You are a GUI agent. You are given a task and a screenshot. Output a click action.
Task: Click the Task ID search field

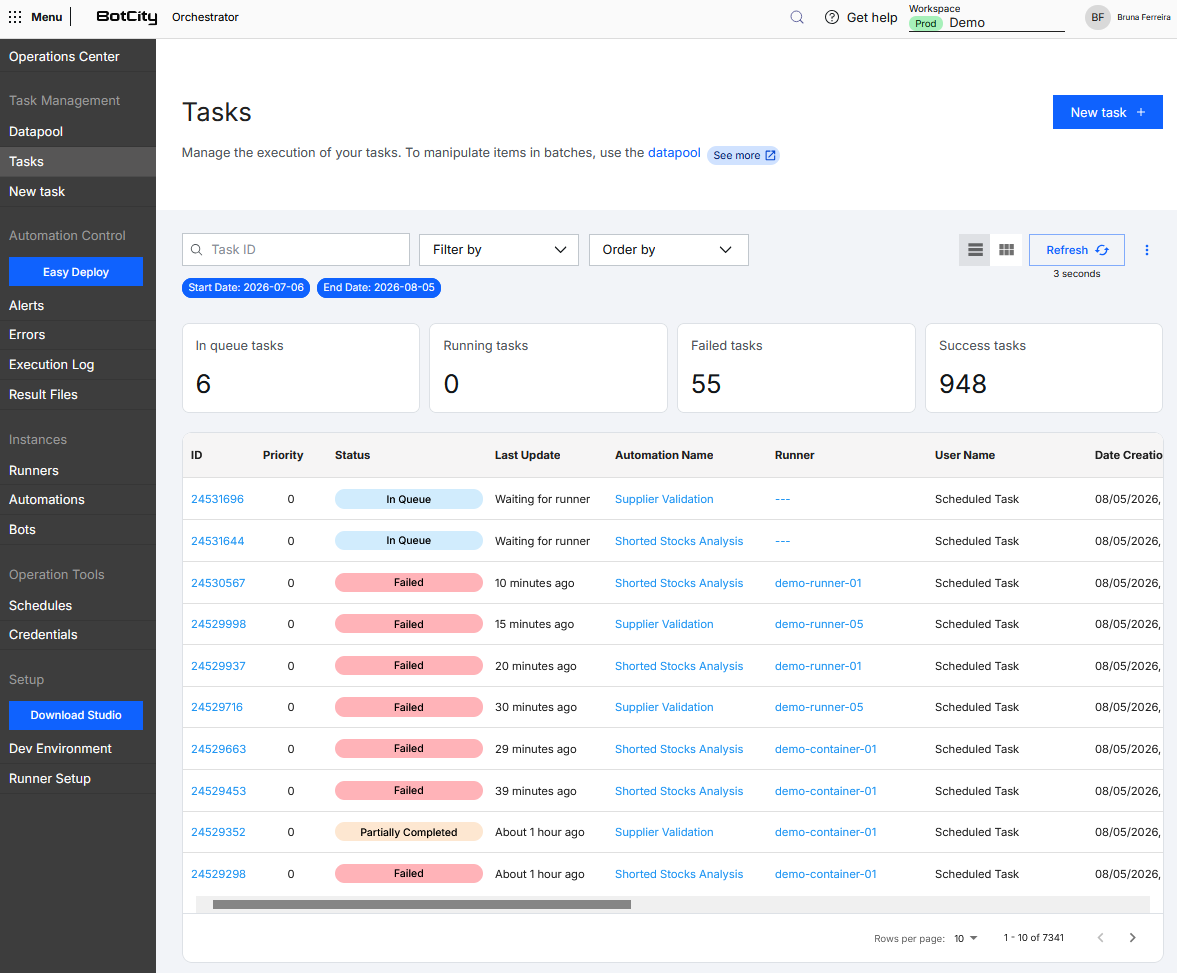coord(296,250)
